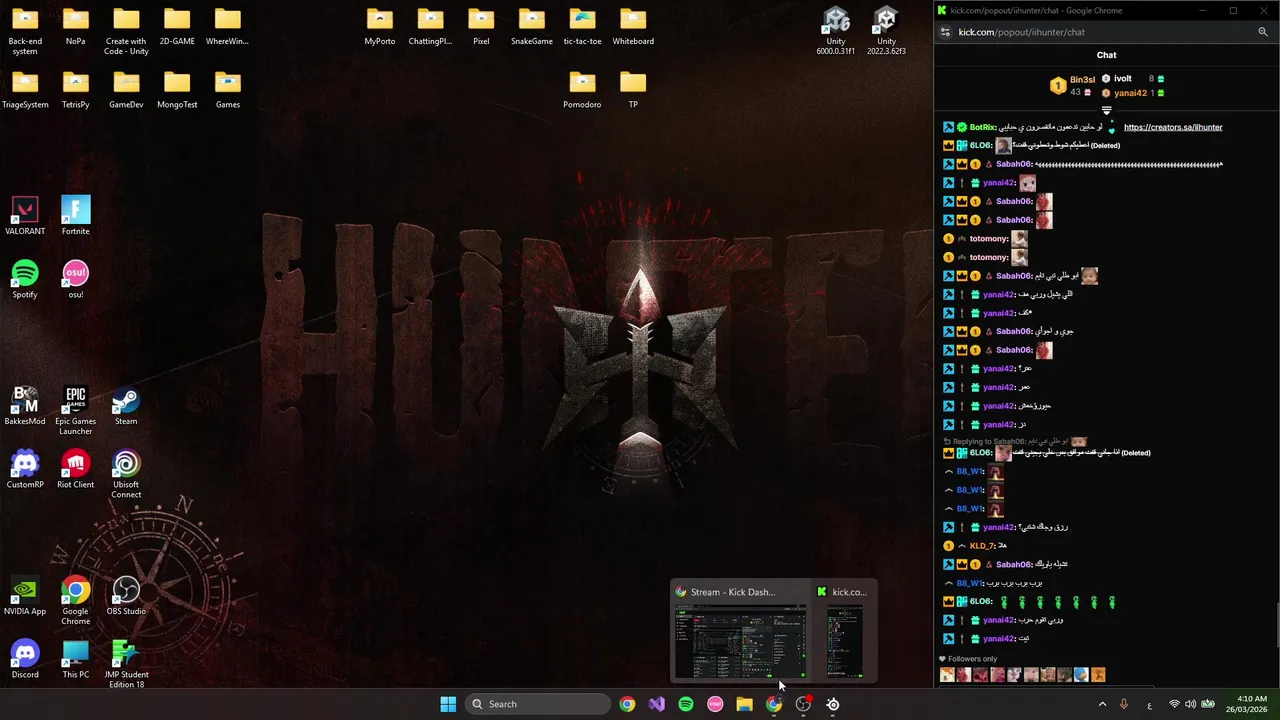Launch OBS Studio from the desktop

tap(126, 596)
